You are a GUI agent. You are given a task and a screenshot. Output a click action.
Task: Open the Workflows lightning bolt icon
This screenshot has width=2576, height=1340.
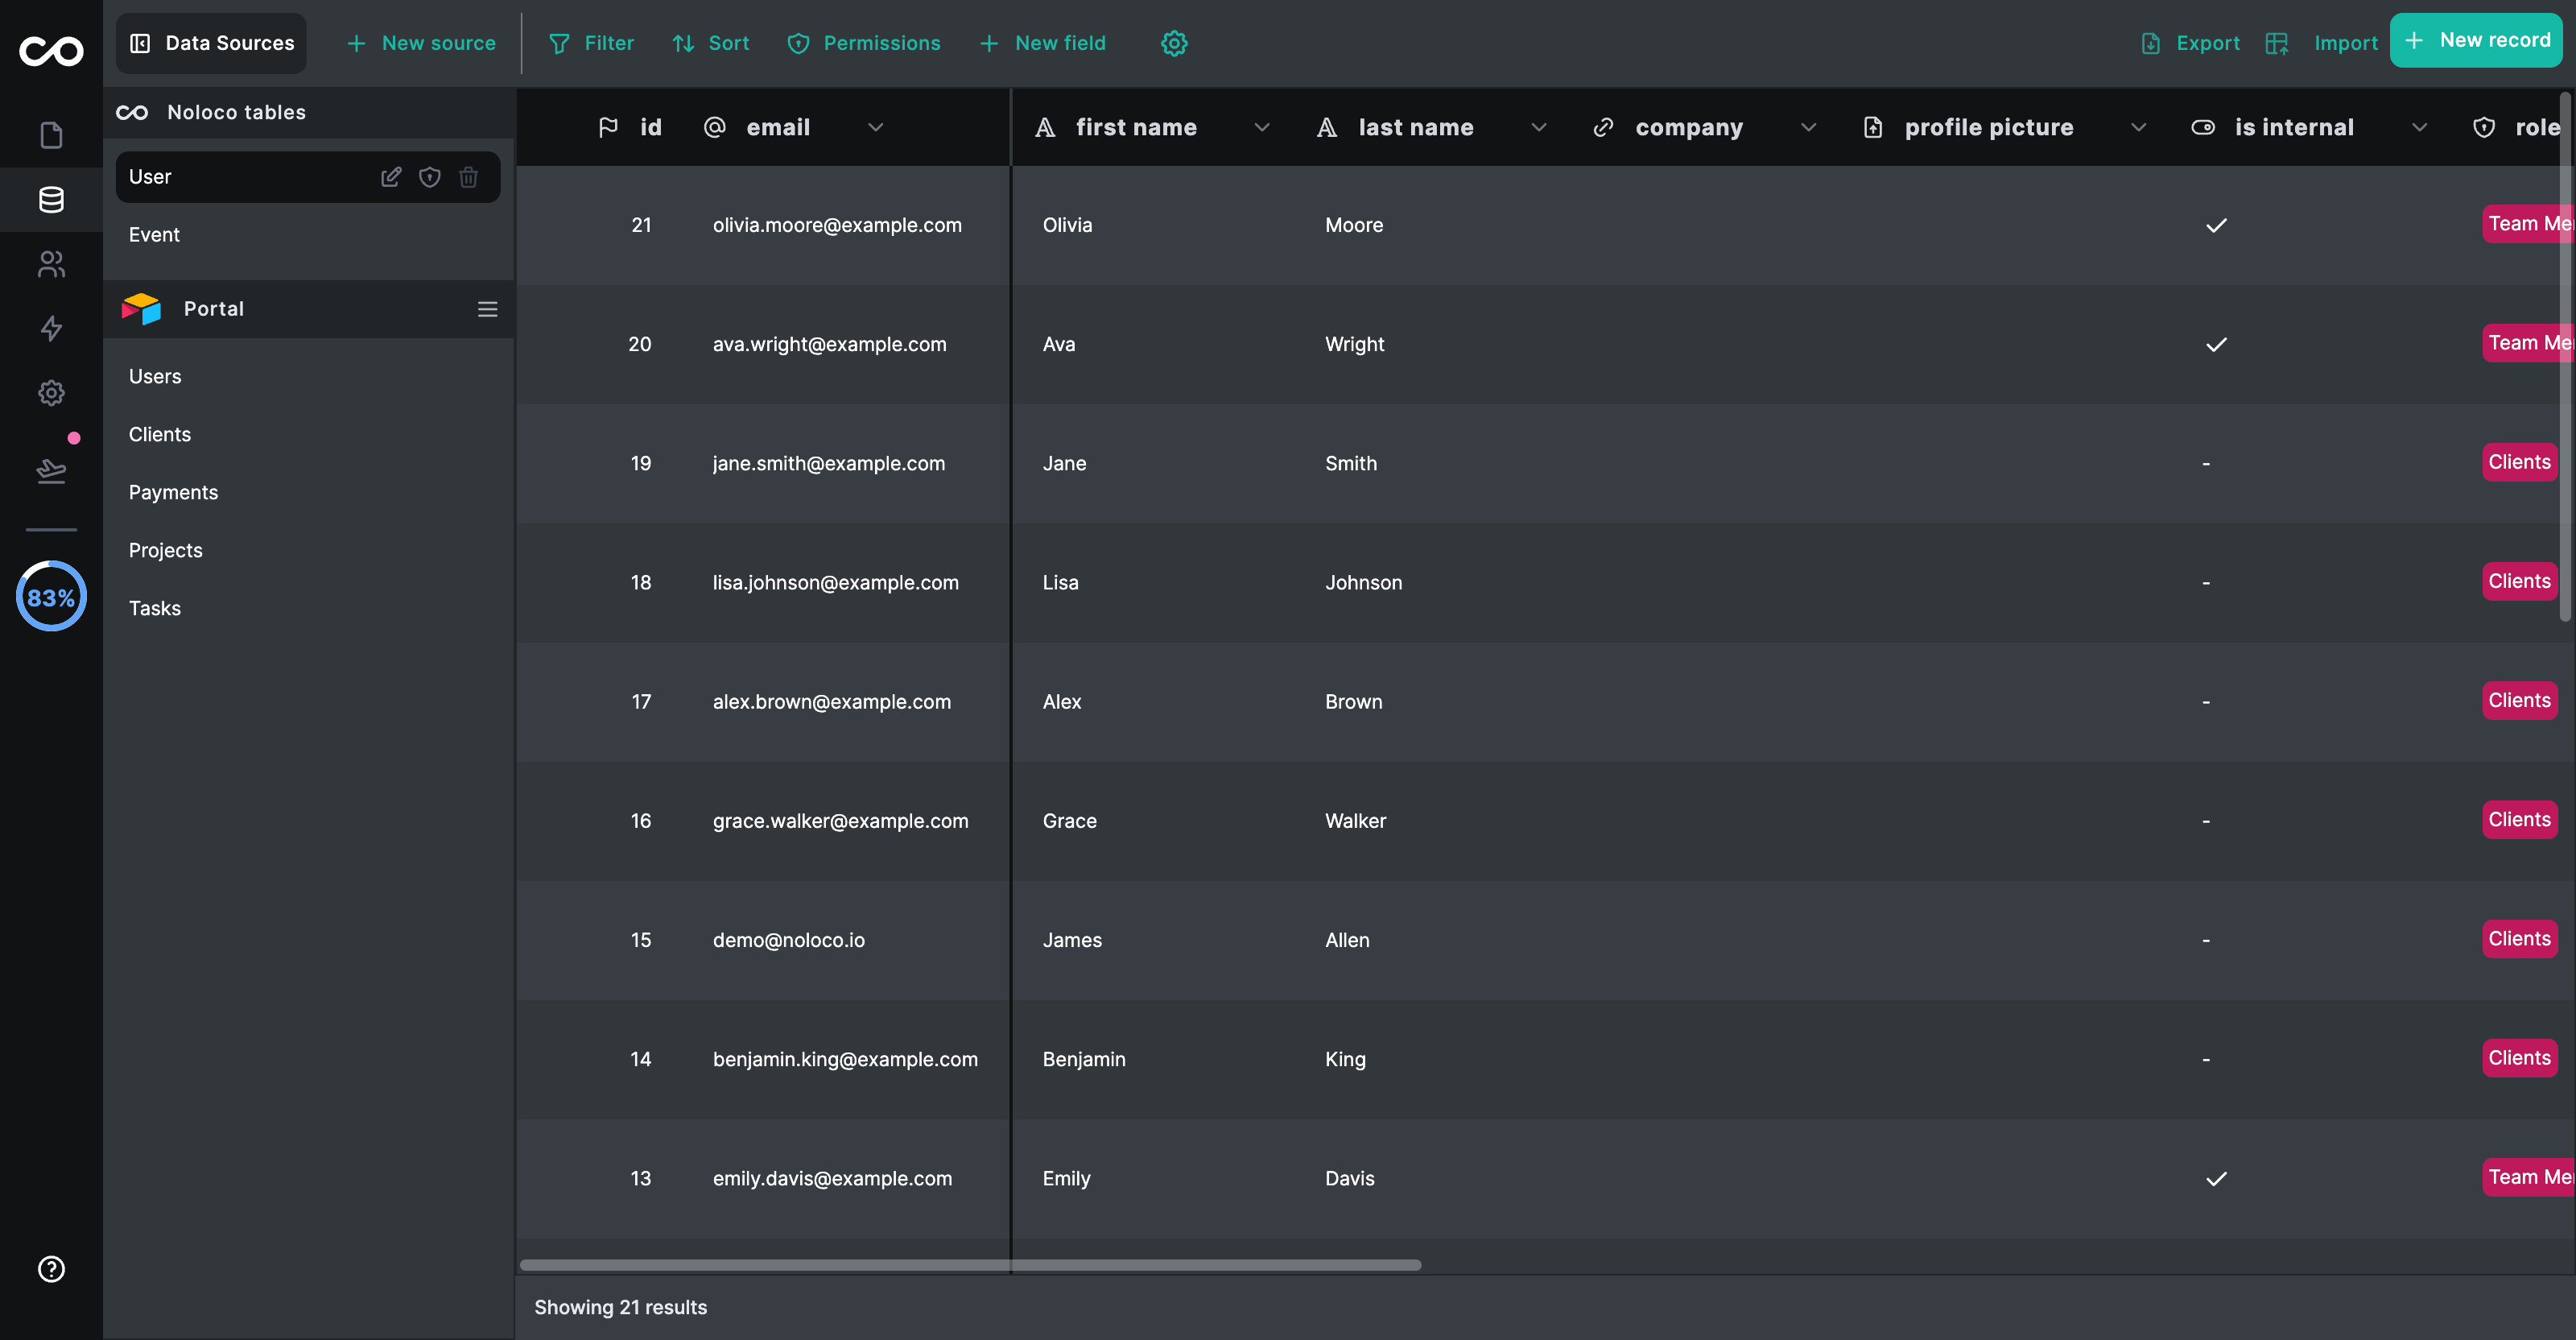(x=51, y=328)
